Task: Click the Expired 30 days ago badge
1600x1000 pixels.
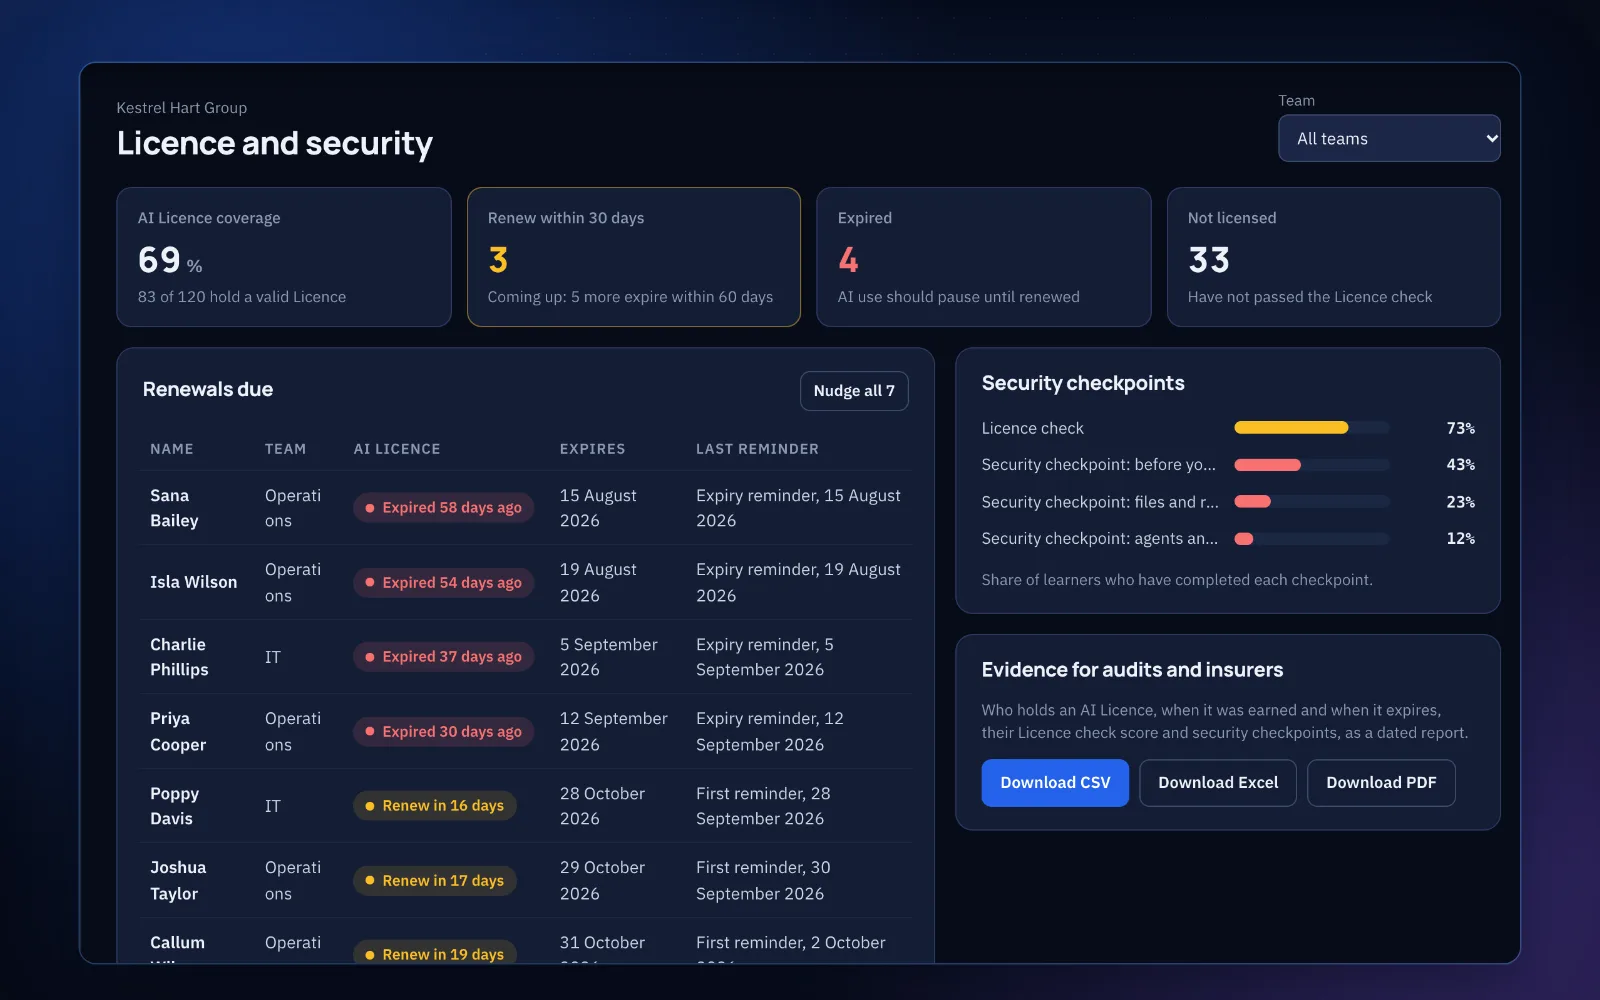Action: click(444, 732)
